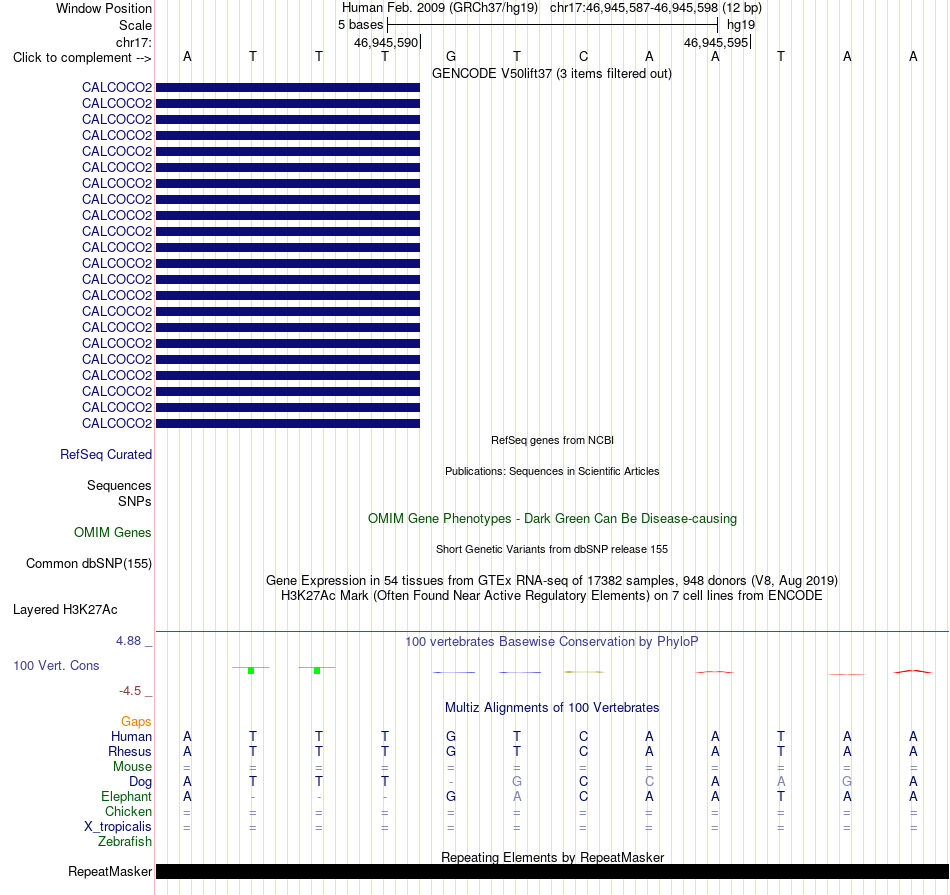Viewport: 950px width, 895px height.
Task: Click 'Multiz Alignments of 100 Vertebrates' title
Action: 552,708
